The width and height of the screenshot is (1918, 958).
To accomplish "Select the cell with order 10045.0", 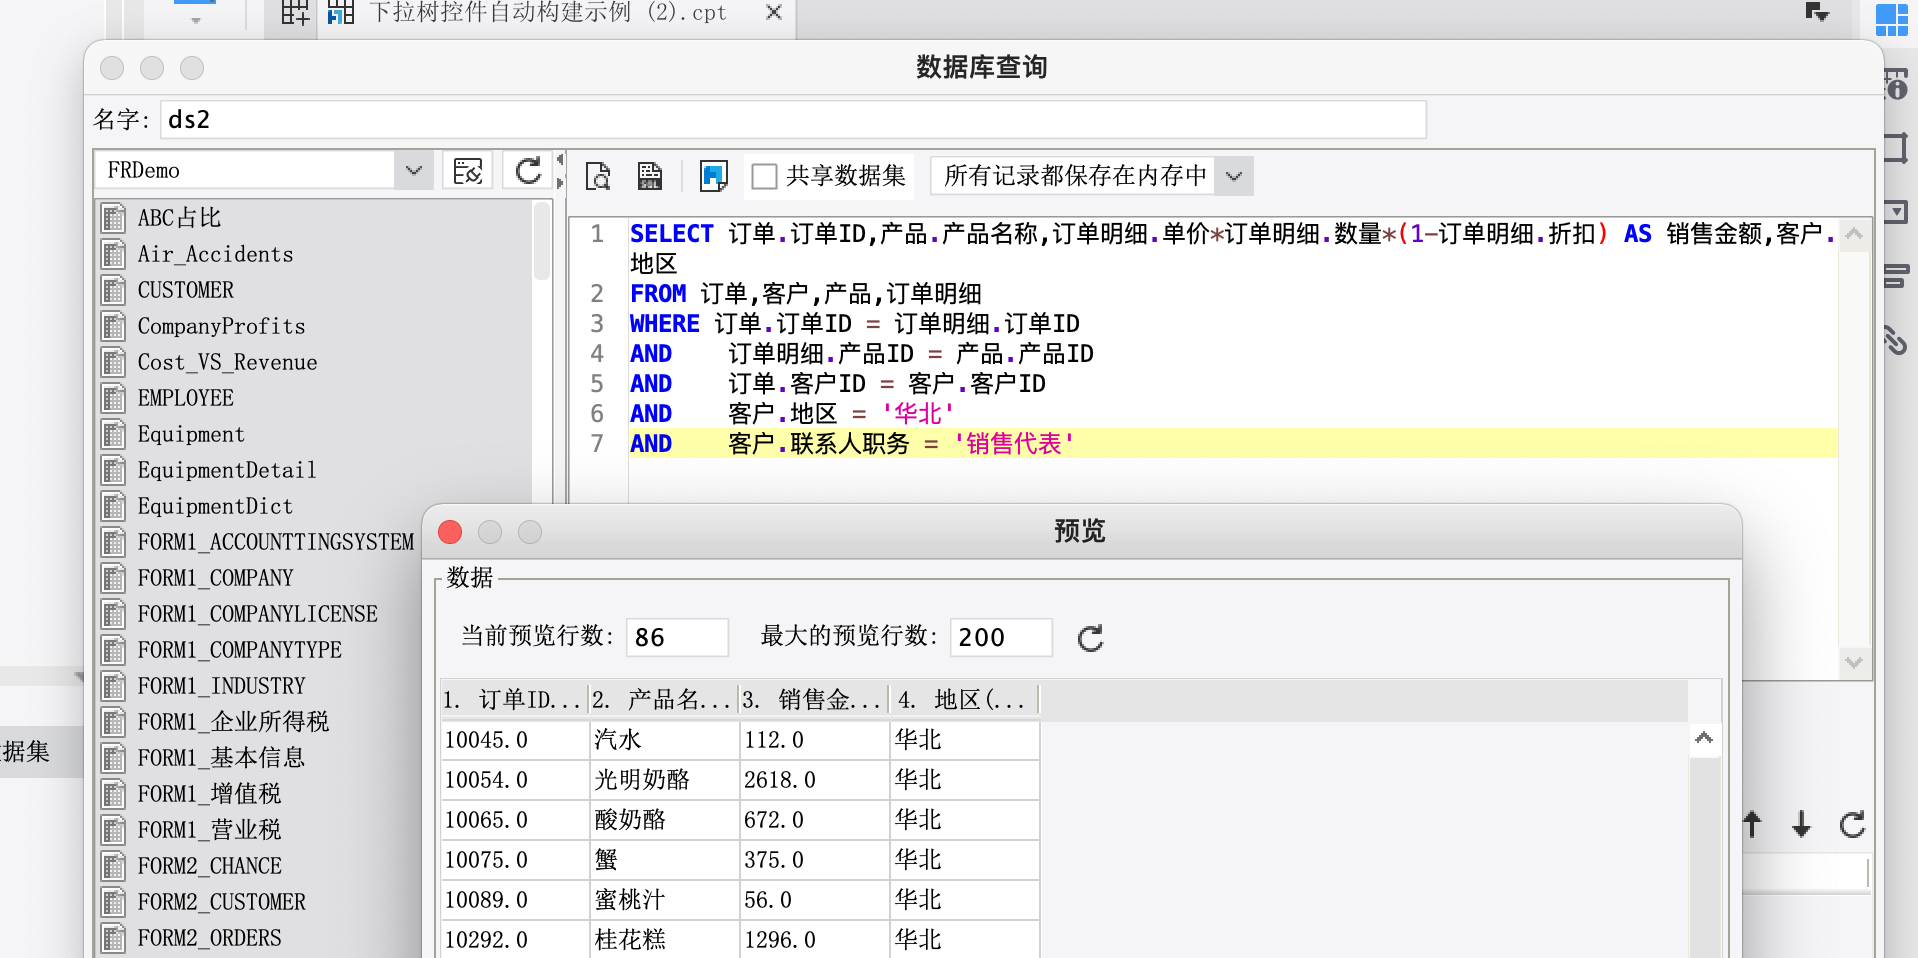I will 515,740.
